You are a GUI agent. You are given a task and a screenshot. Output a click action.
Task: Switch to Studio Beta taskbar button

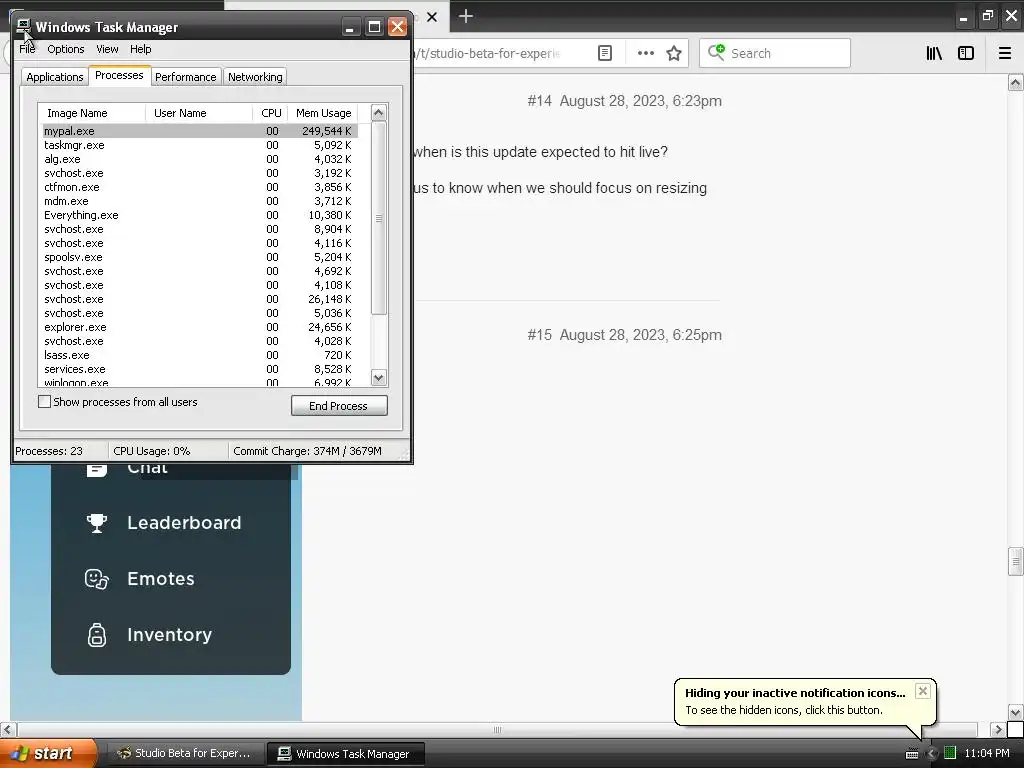coord(185,753)
